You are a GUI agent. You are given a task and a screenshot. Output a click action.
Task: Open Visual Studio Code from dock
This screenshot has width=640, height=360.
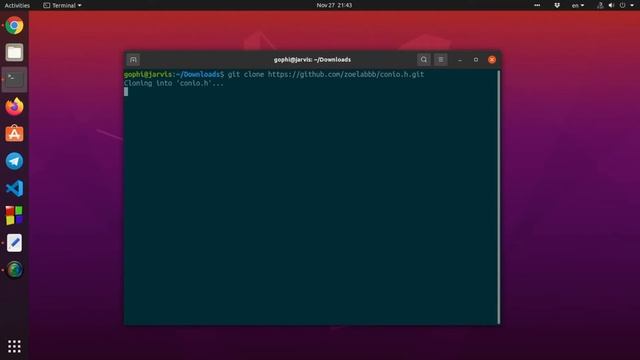(14, 188)
